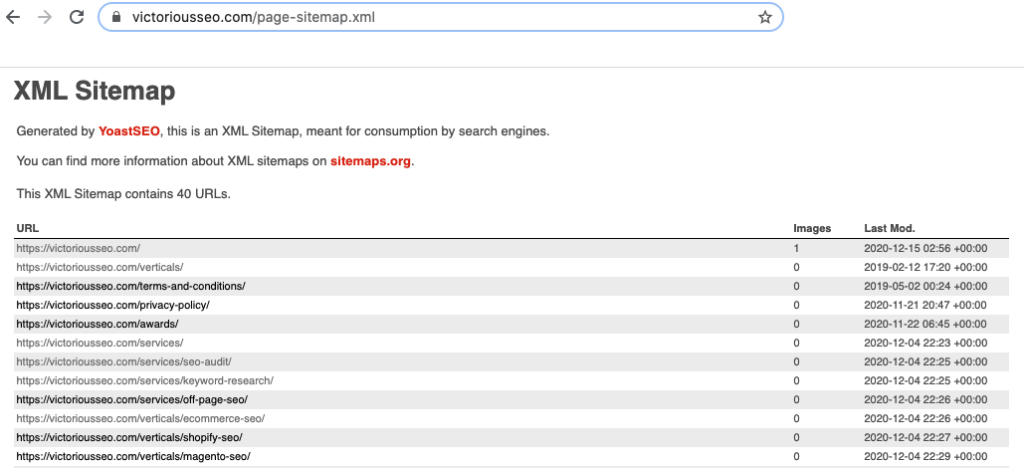The image size is (1024, 468).
Task: Open the verticals/magento-seo URL
Action: [133, 456]
